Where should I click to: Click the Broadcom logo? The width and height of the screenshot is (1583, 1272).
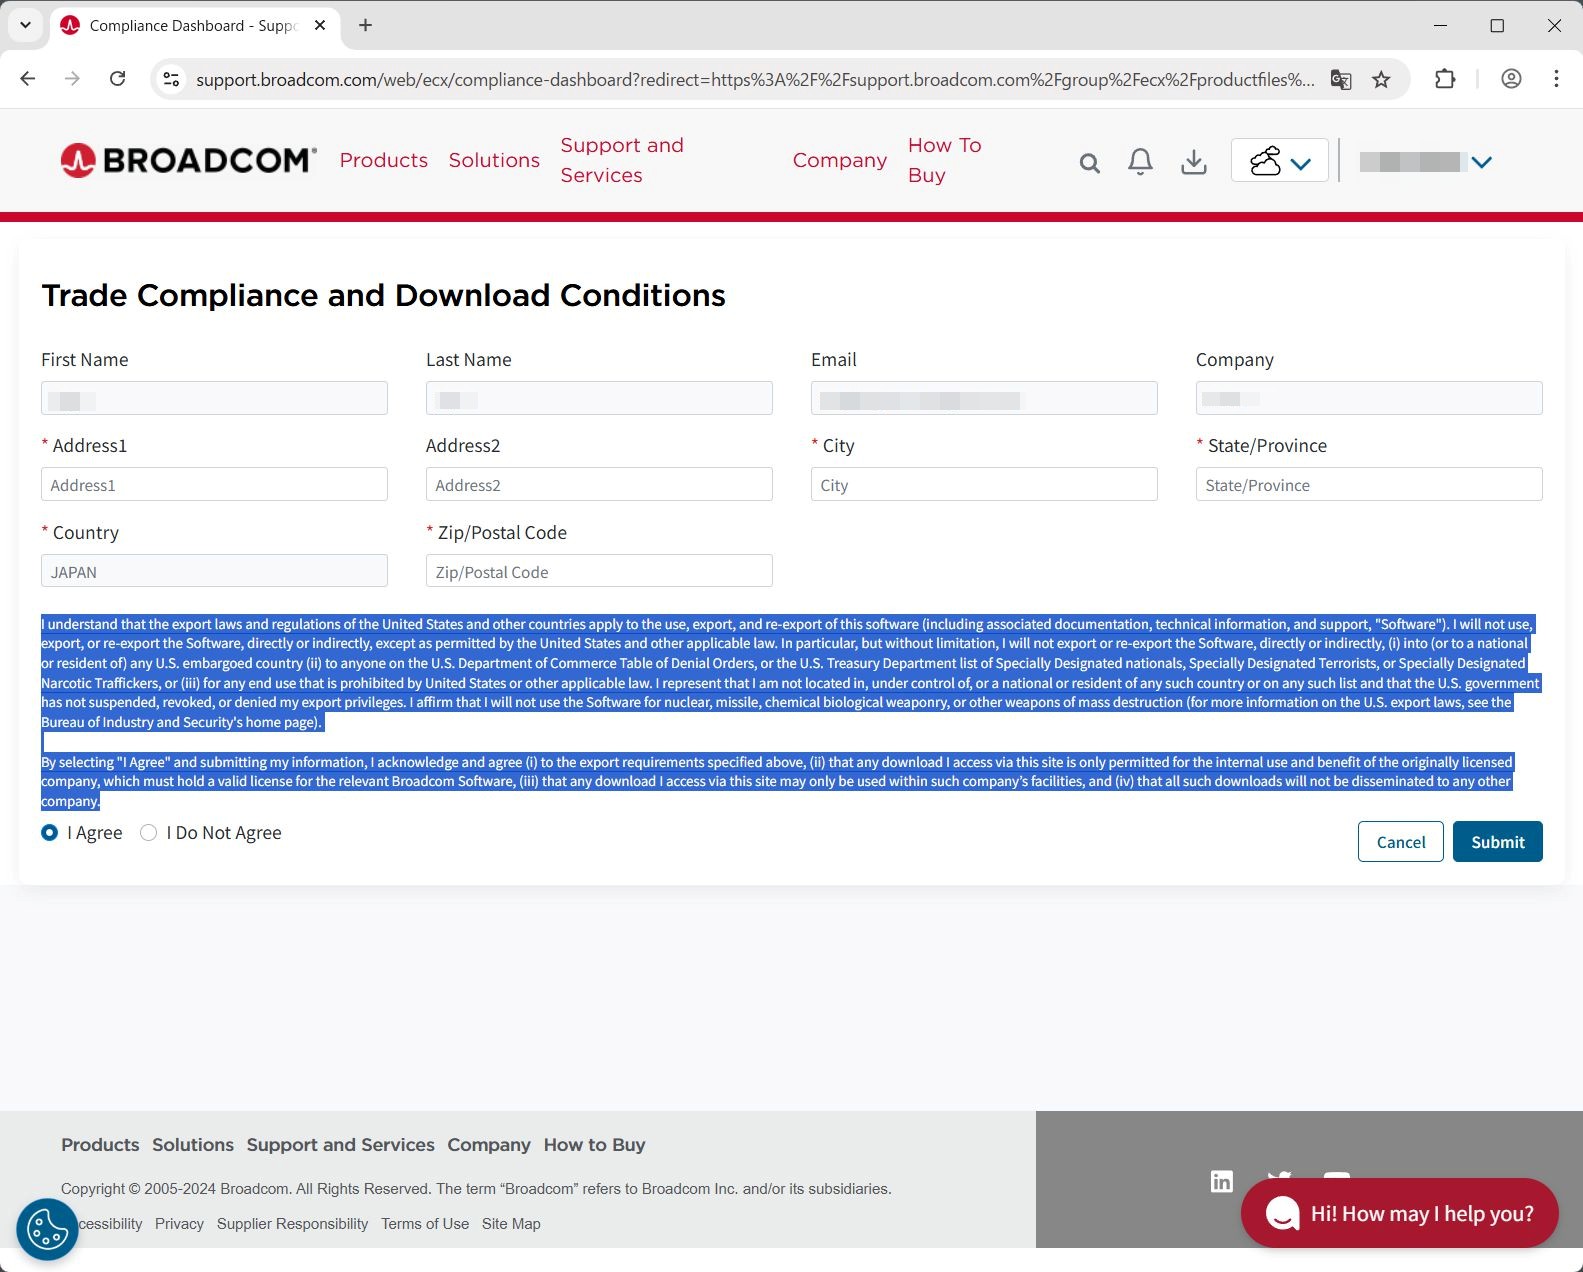tap(188, 160)
